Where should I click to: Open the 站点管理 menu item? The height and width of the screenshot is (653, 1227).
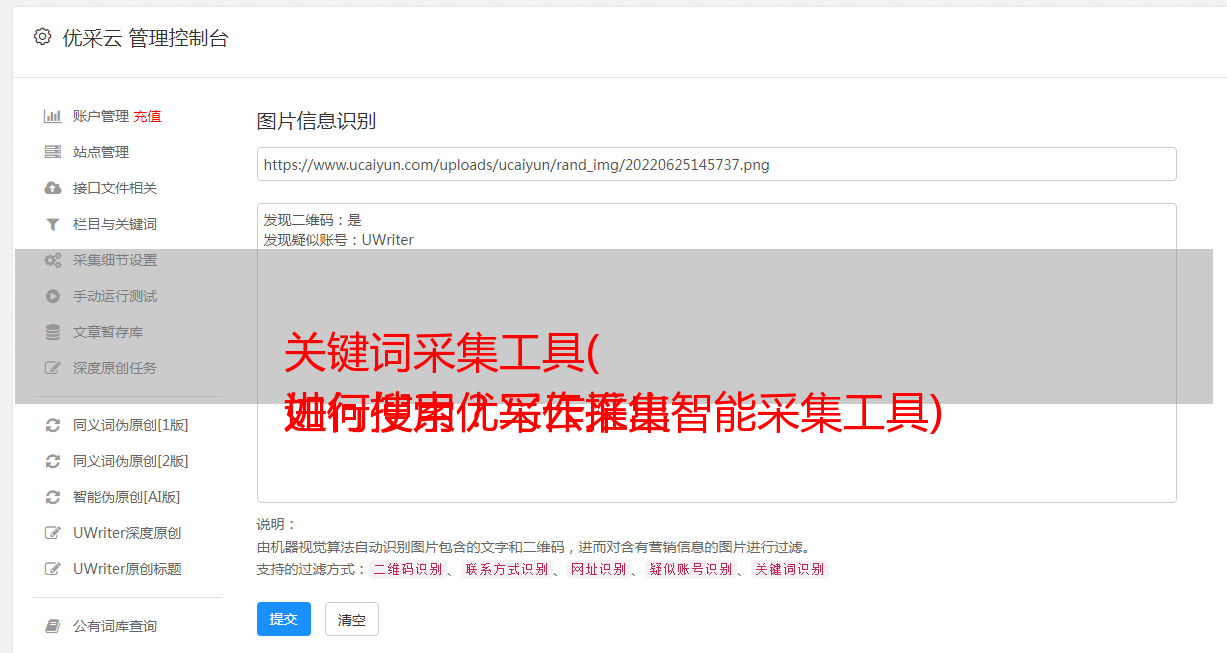tap(101, 152)
